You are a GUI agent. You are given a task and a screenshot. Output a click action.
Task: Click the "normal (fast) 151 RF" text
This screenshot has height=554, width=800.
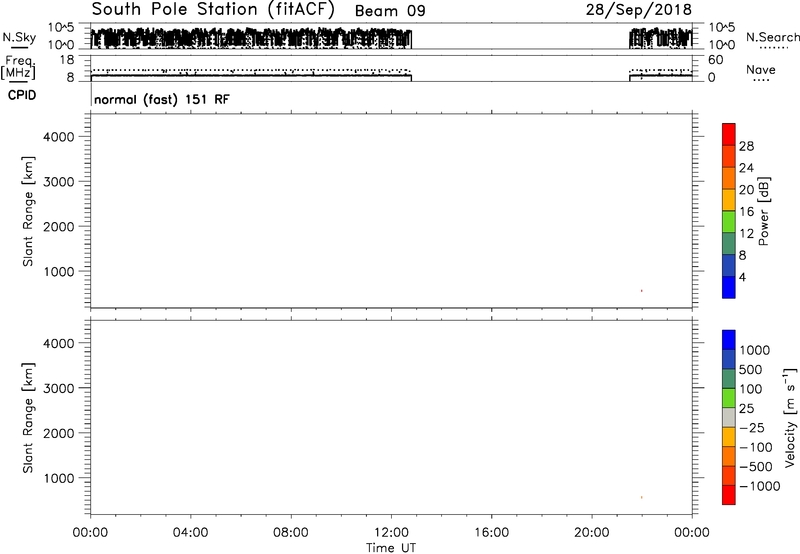162,99
